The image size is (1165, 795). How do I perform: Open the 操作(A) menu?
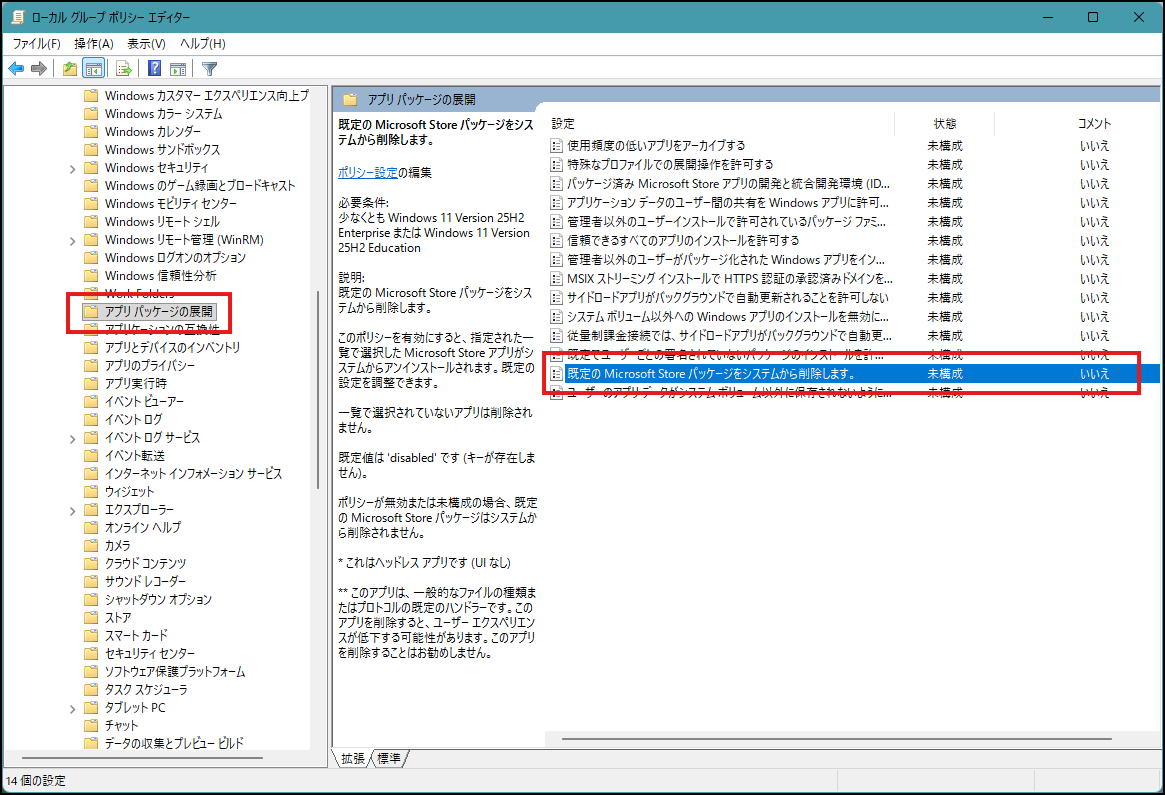93,44
